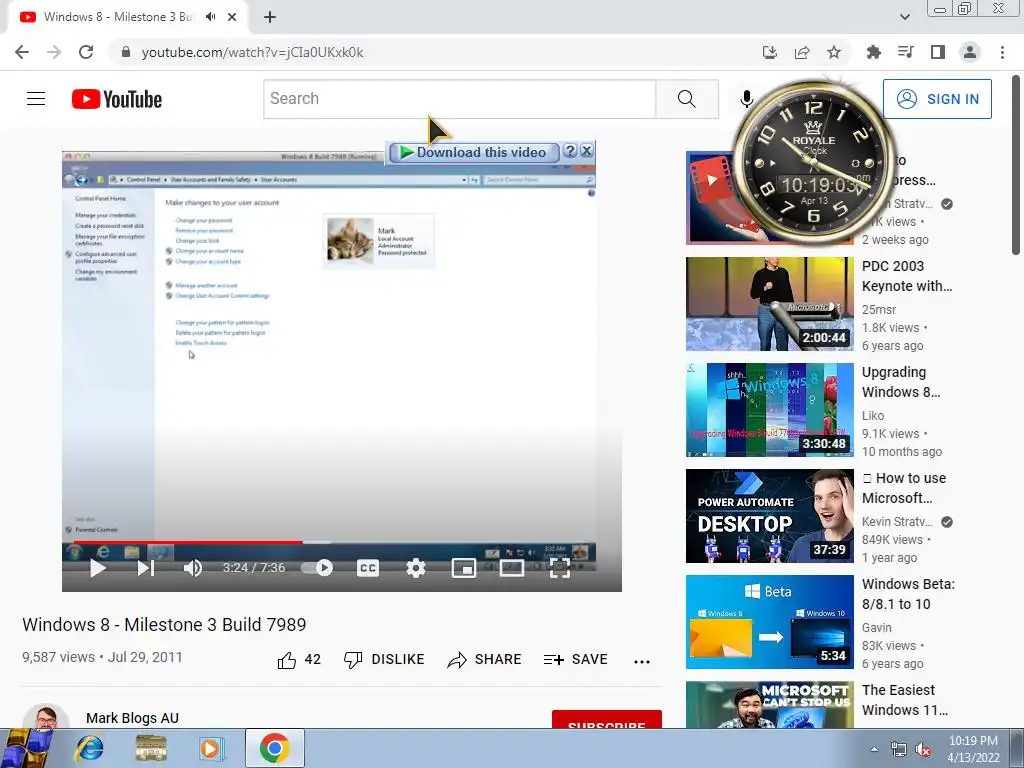Switch to miniplayer mode

coord(464,568)
